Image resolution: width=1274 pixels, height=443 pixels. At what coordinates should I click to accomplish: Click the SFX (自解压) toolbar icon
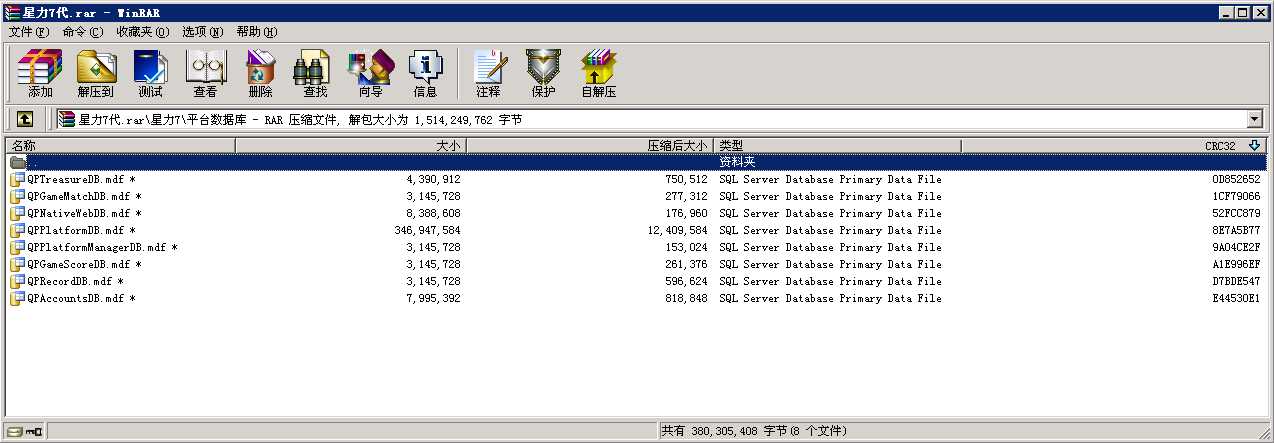599,74
